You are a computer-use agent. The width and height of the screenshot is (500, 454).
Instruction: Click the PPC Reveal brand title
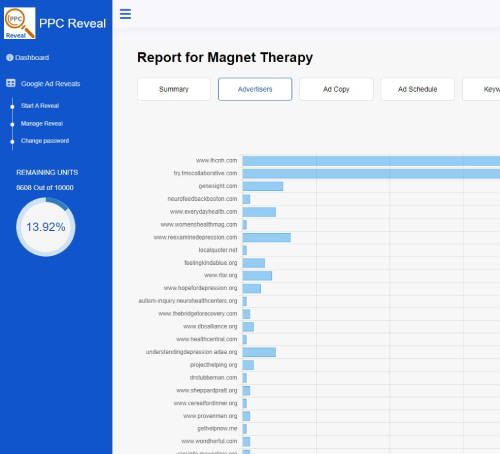pyautogui.click(x=72, y=23)
